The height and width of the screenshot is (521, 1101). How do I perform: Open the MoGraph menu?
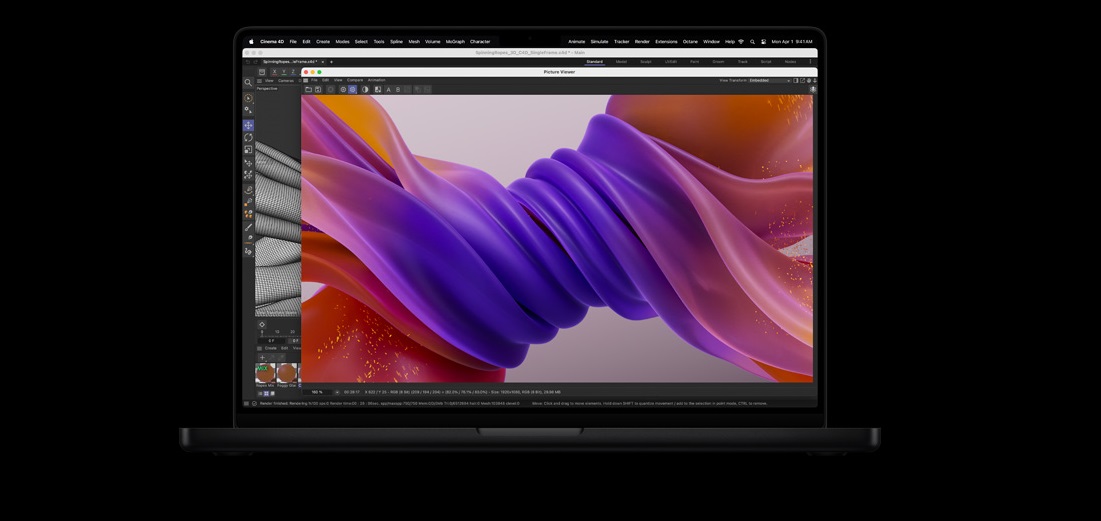coord(455,41)
